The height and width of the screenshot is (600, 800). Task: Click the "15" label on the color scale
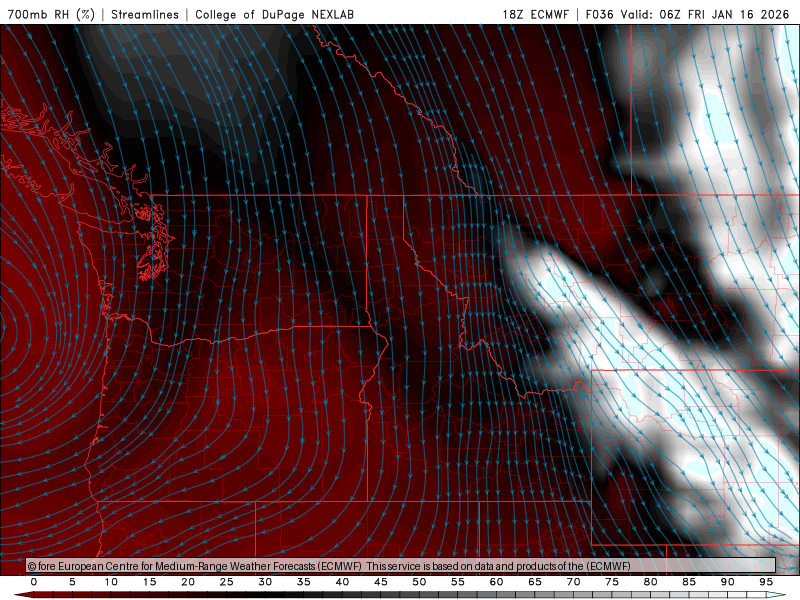(x=149, y=582)
